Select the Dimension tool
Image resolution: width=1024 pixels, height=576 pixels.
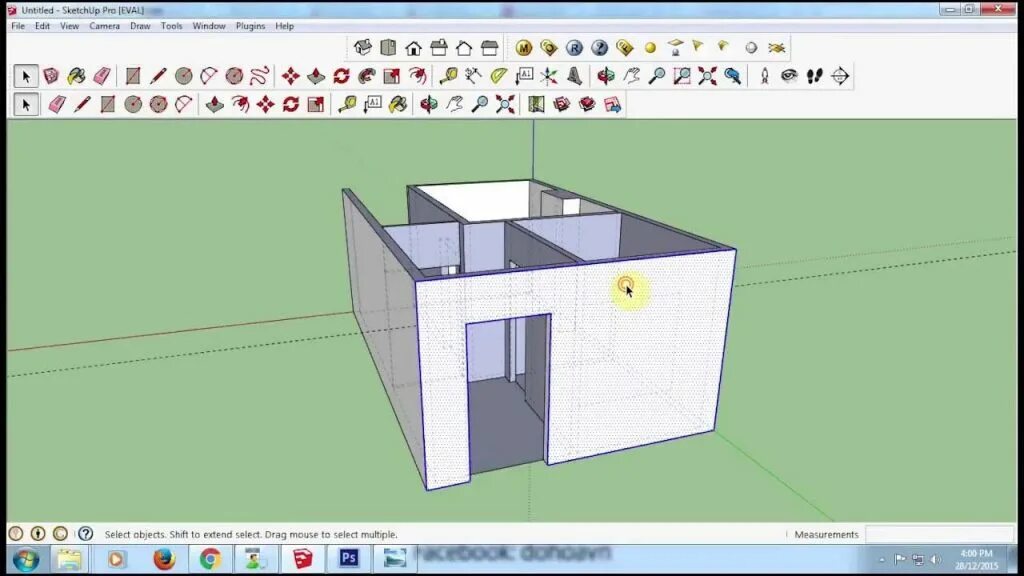473,76
